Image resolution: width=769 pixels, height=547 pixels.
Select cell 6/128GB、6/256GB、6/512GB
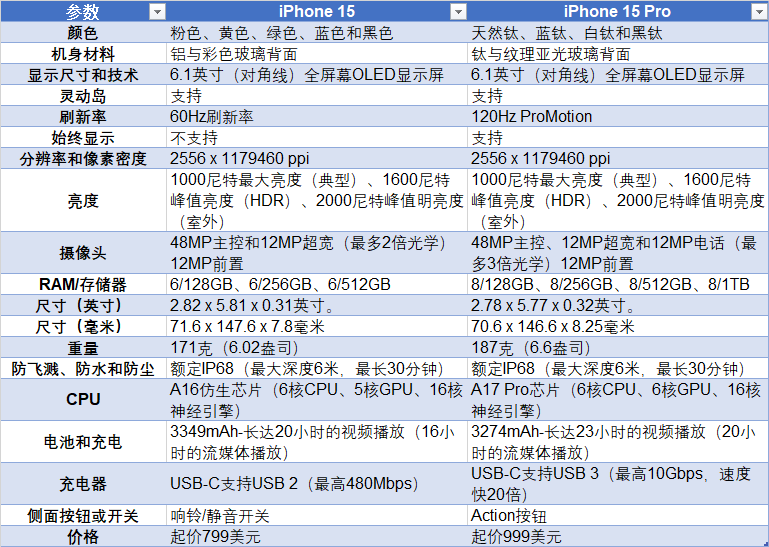(317, 284)
